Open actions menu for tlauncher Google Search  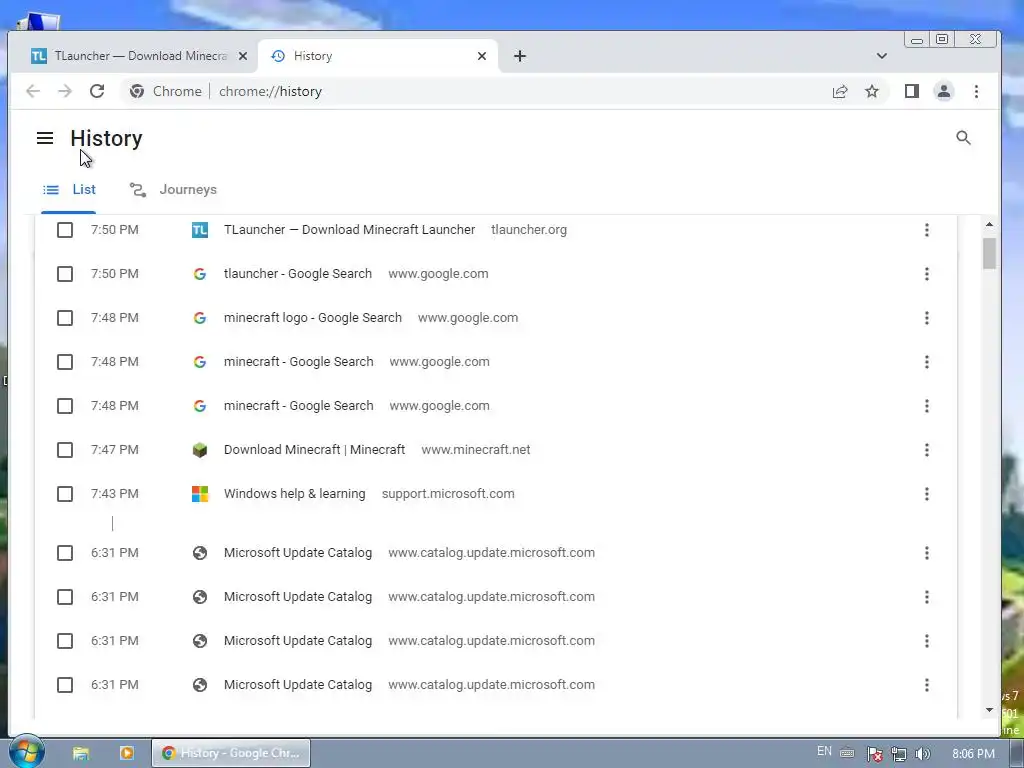click(927, 274)
